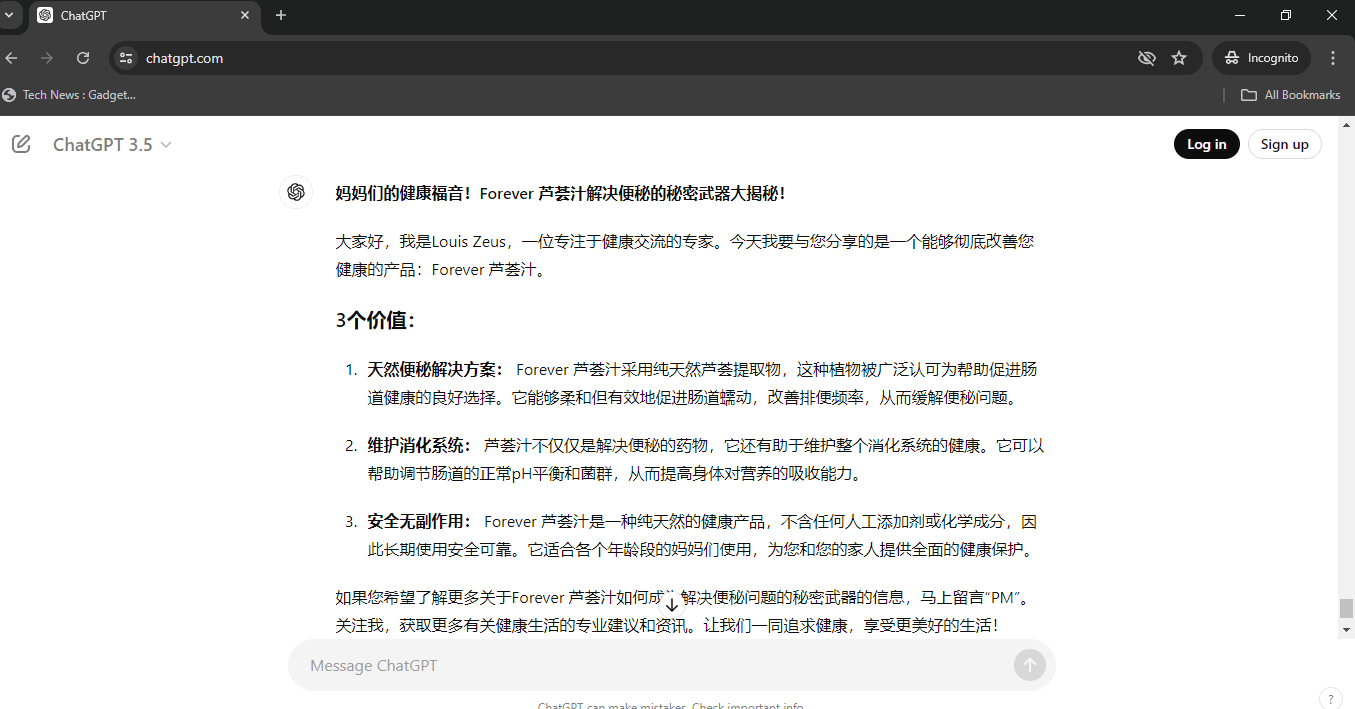The width and height of the screenshot is (1355, 709).
Task: Open the site information icon in address bar
Action: (x=126, y=58)
